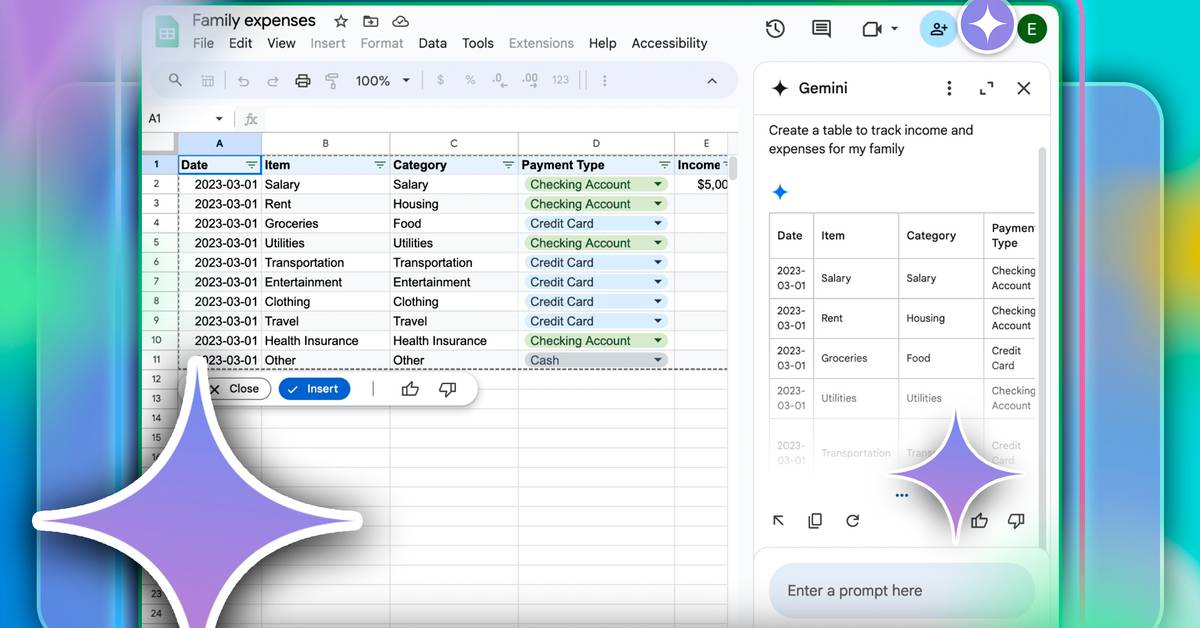Expand the Gemini panel to full size
Viewport: 1200px width, 628px height.
point(987,88)
